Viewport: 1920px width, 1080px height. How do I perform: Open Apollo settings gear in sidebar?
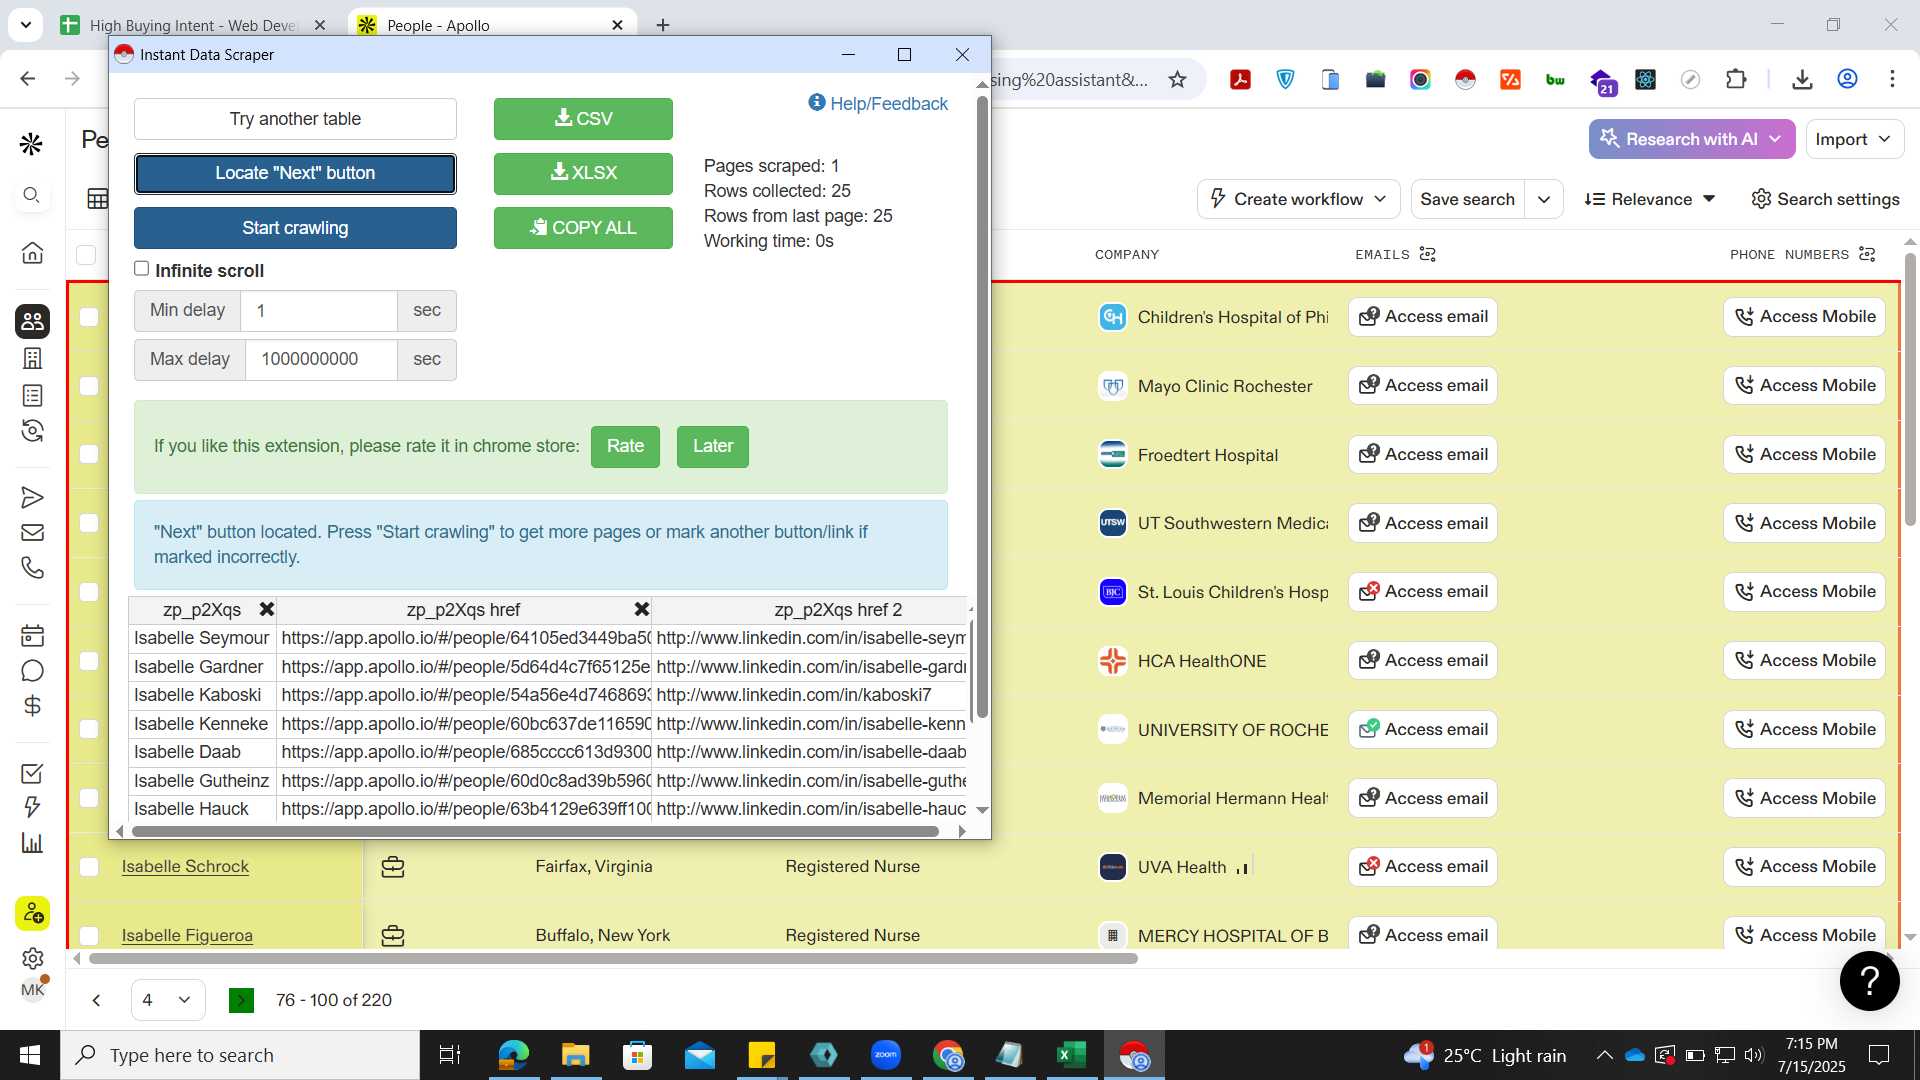click(32, 957)
